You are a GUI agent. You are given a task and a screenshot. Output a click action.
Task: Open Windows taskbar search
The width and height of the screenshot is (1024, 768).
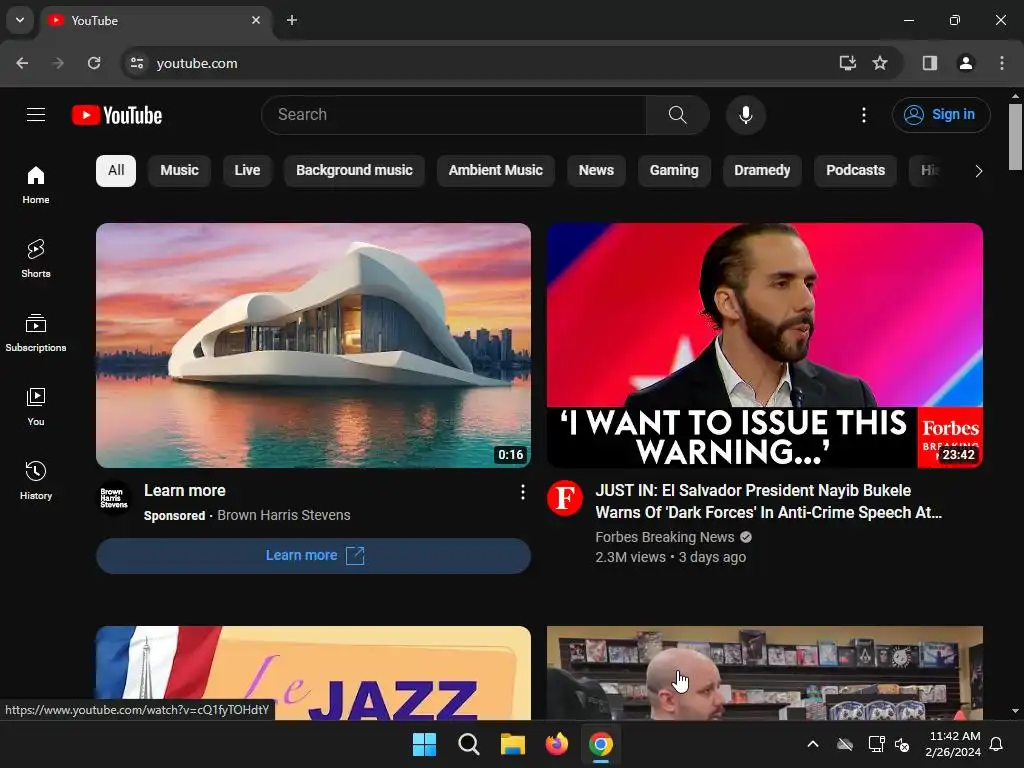(x=468, y=744)
